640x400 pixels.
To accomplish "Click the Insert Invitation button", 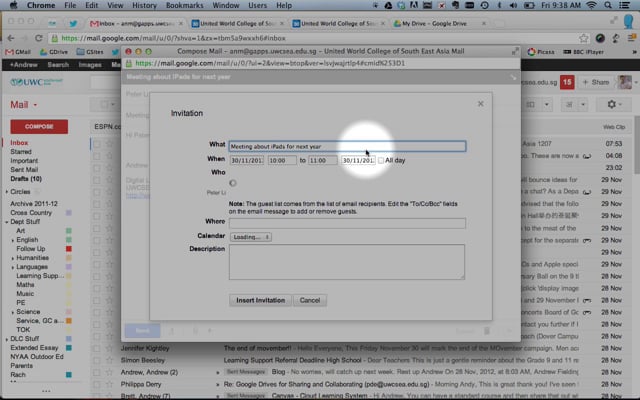I will tap(260, 300).
